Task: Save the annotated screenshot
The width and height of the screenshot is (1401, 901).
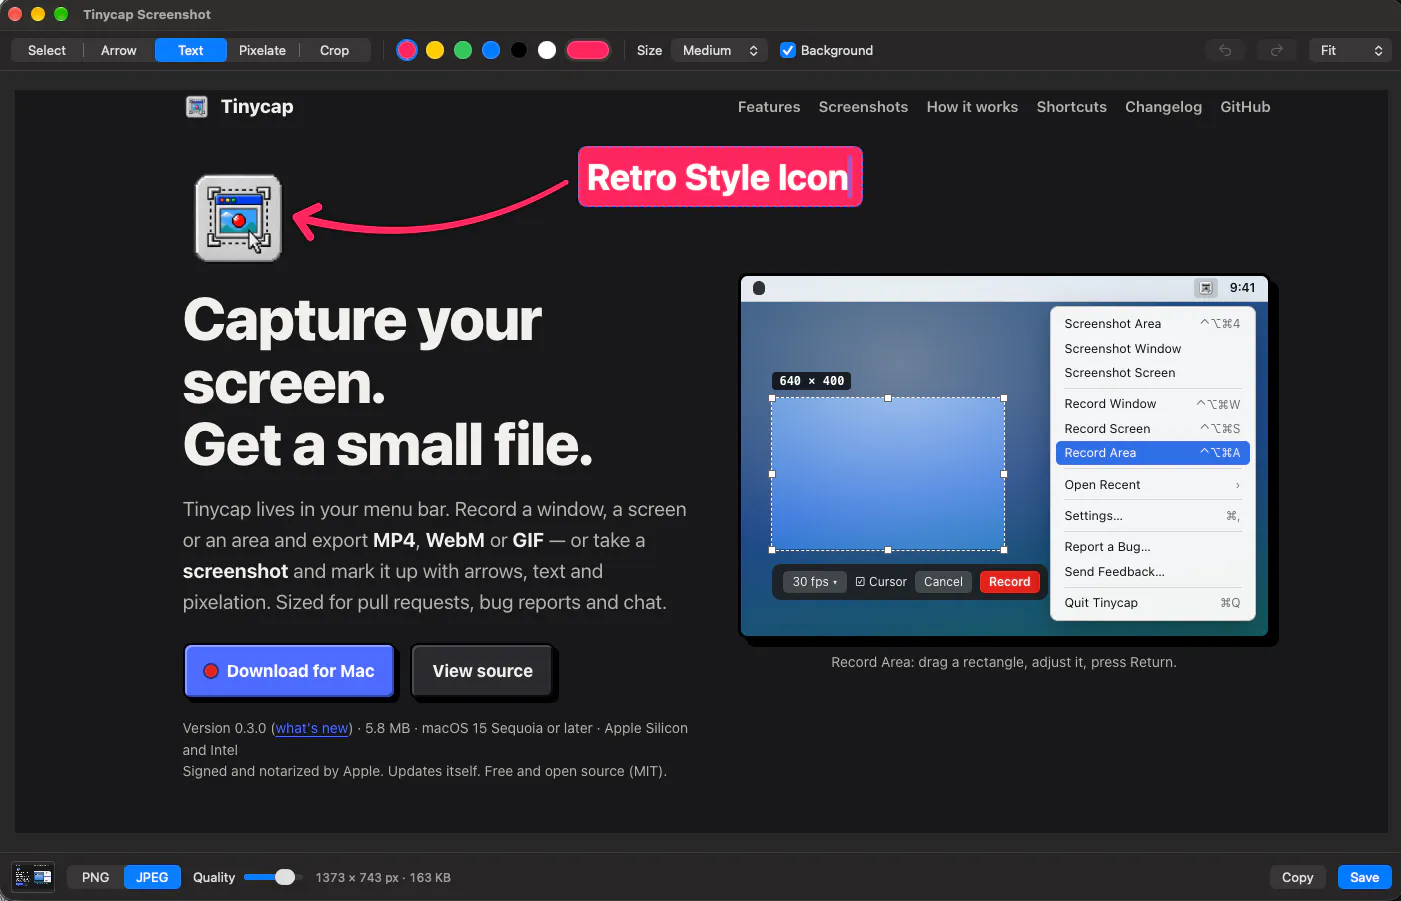Action: click(1364, 877)
